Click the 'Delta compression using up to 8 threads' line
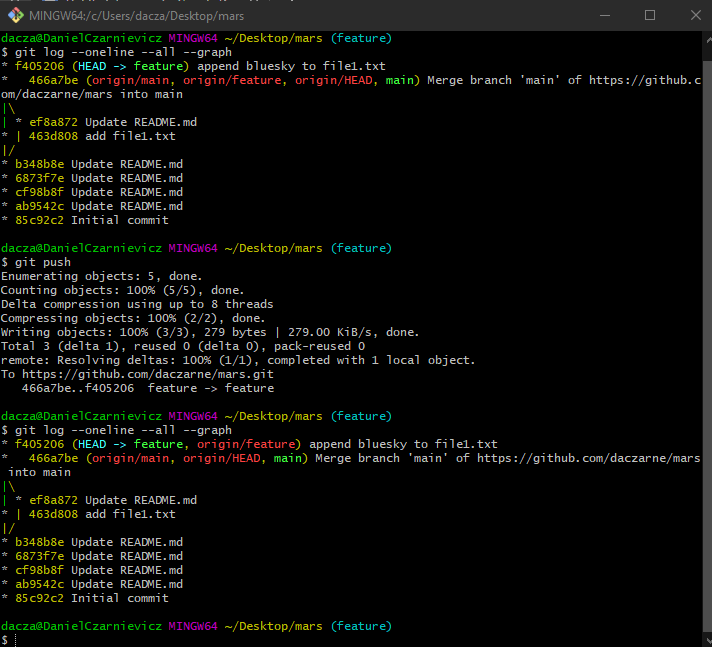 (137, 304)
